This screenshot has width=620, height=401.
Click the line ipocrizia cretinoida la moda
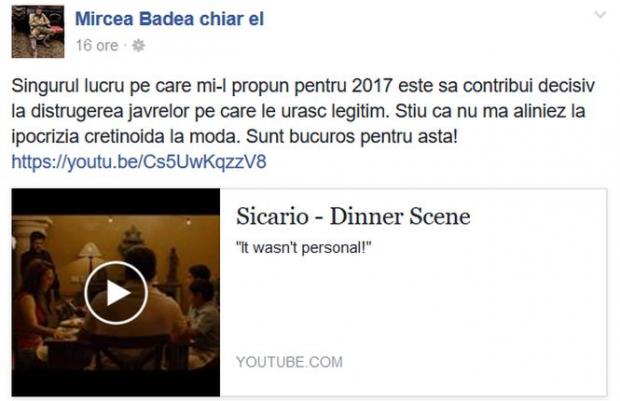pos(126,137)
